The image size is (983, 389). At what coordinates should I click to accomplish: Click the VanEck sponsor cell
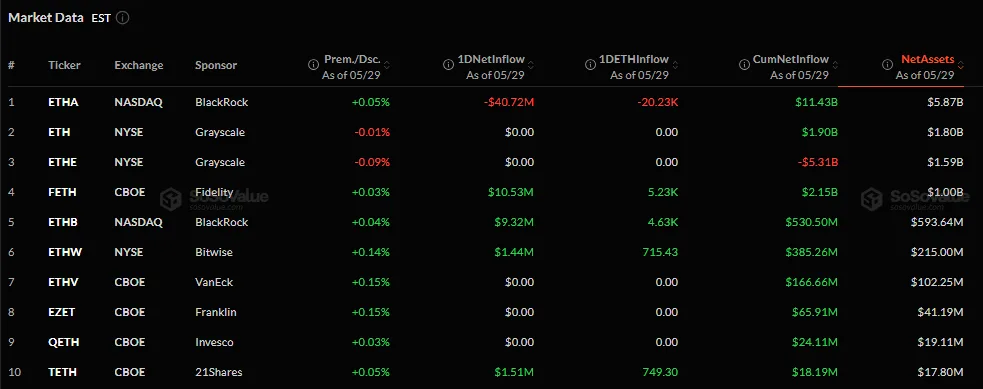pyautogui.click(x=214, y=283)
